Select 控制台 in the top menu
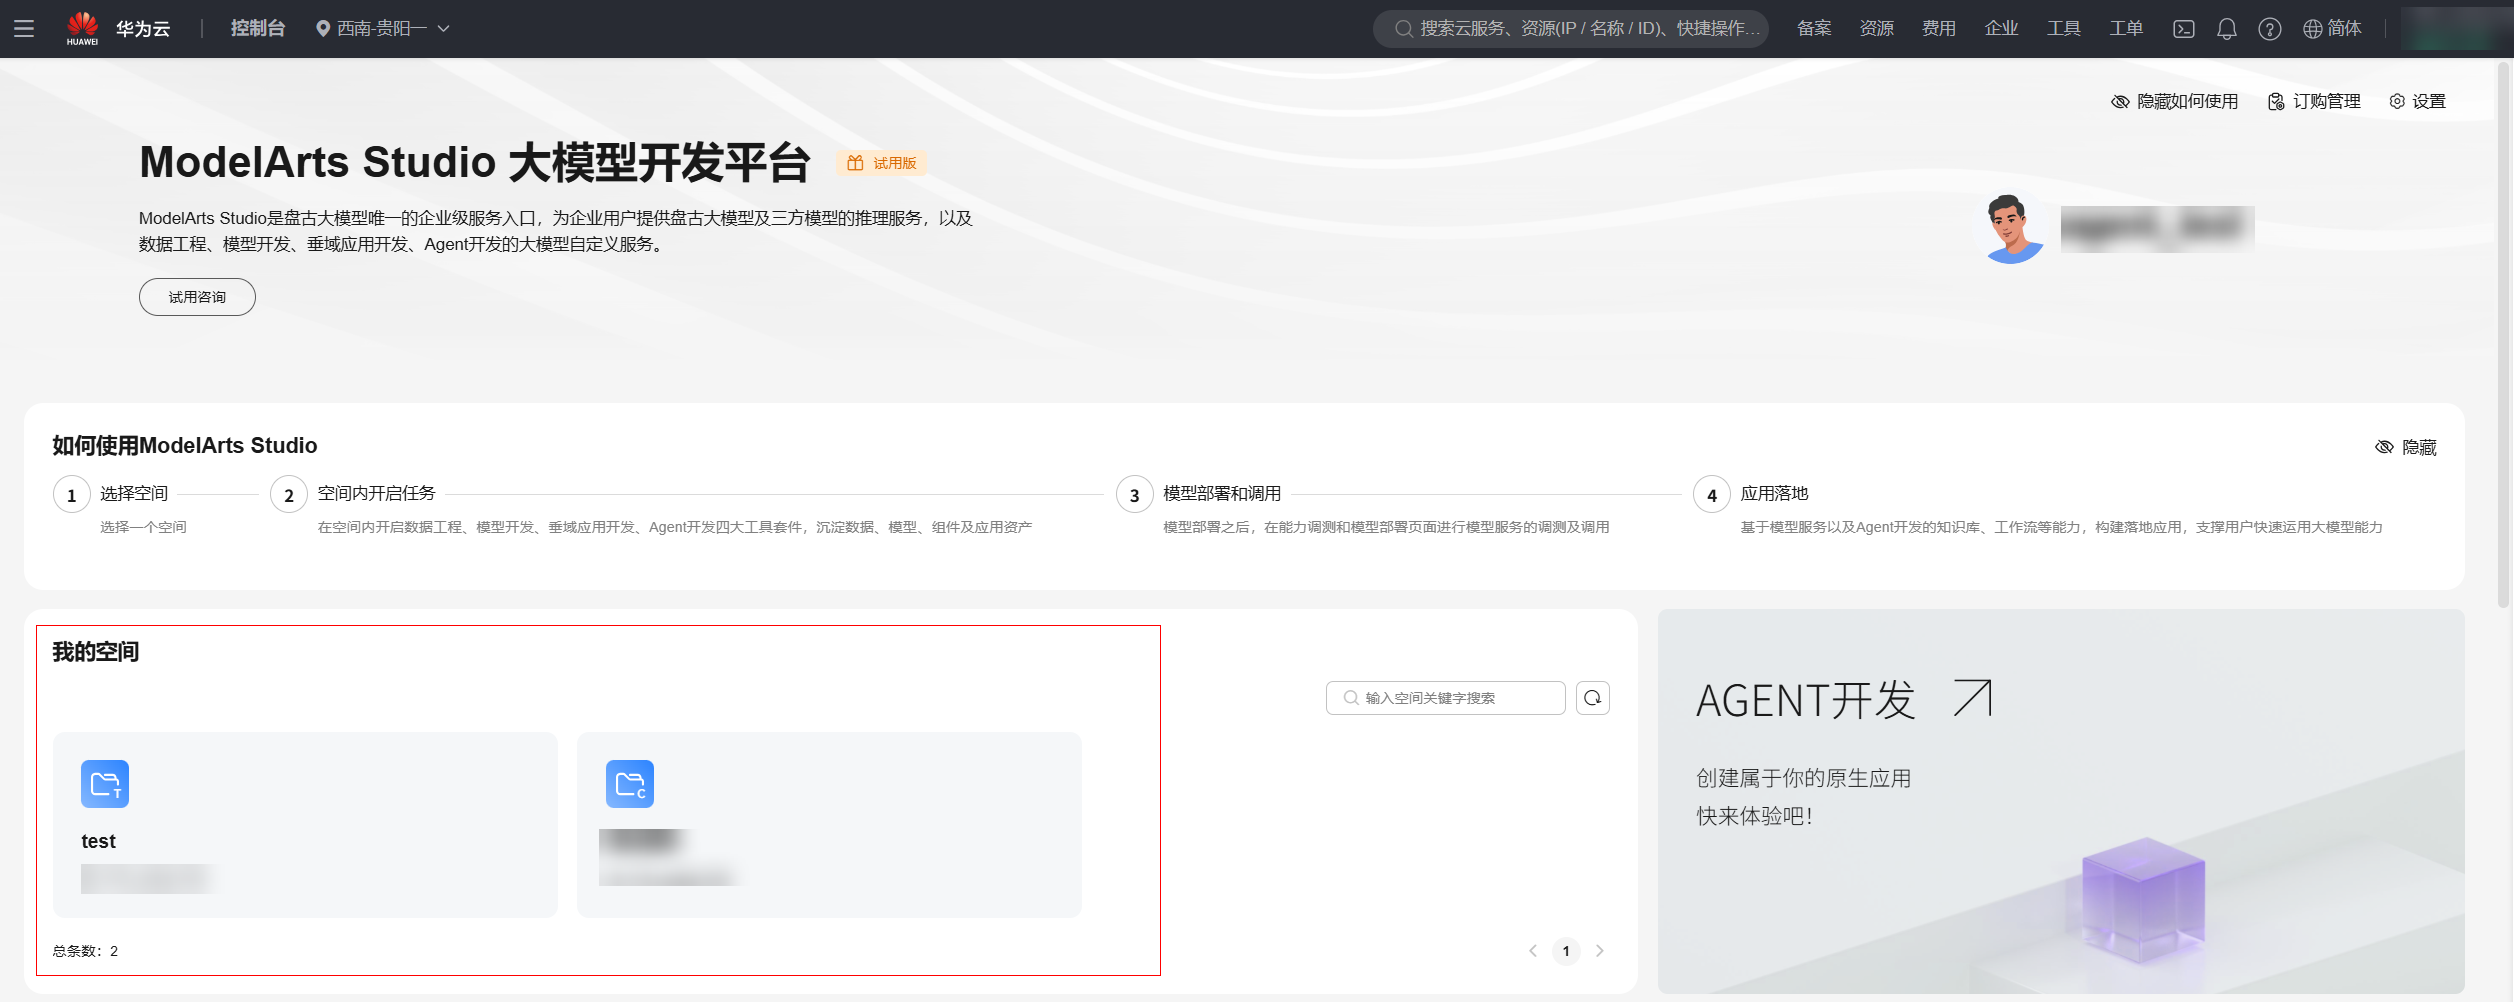 pyautogui.click(x=257, y=28)
